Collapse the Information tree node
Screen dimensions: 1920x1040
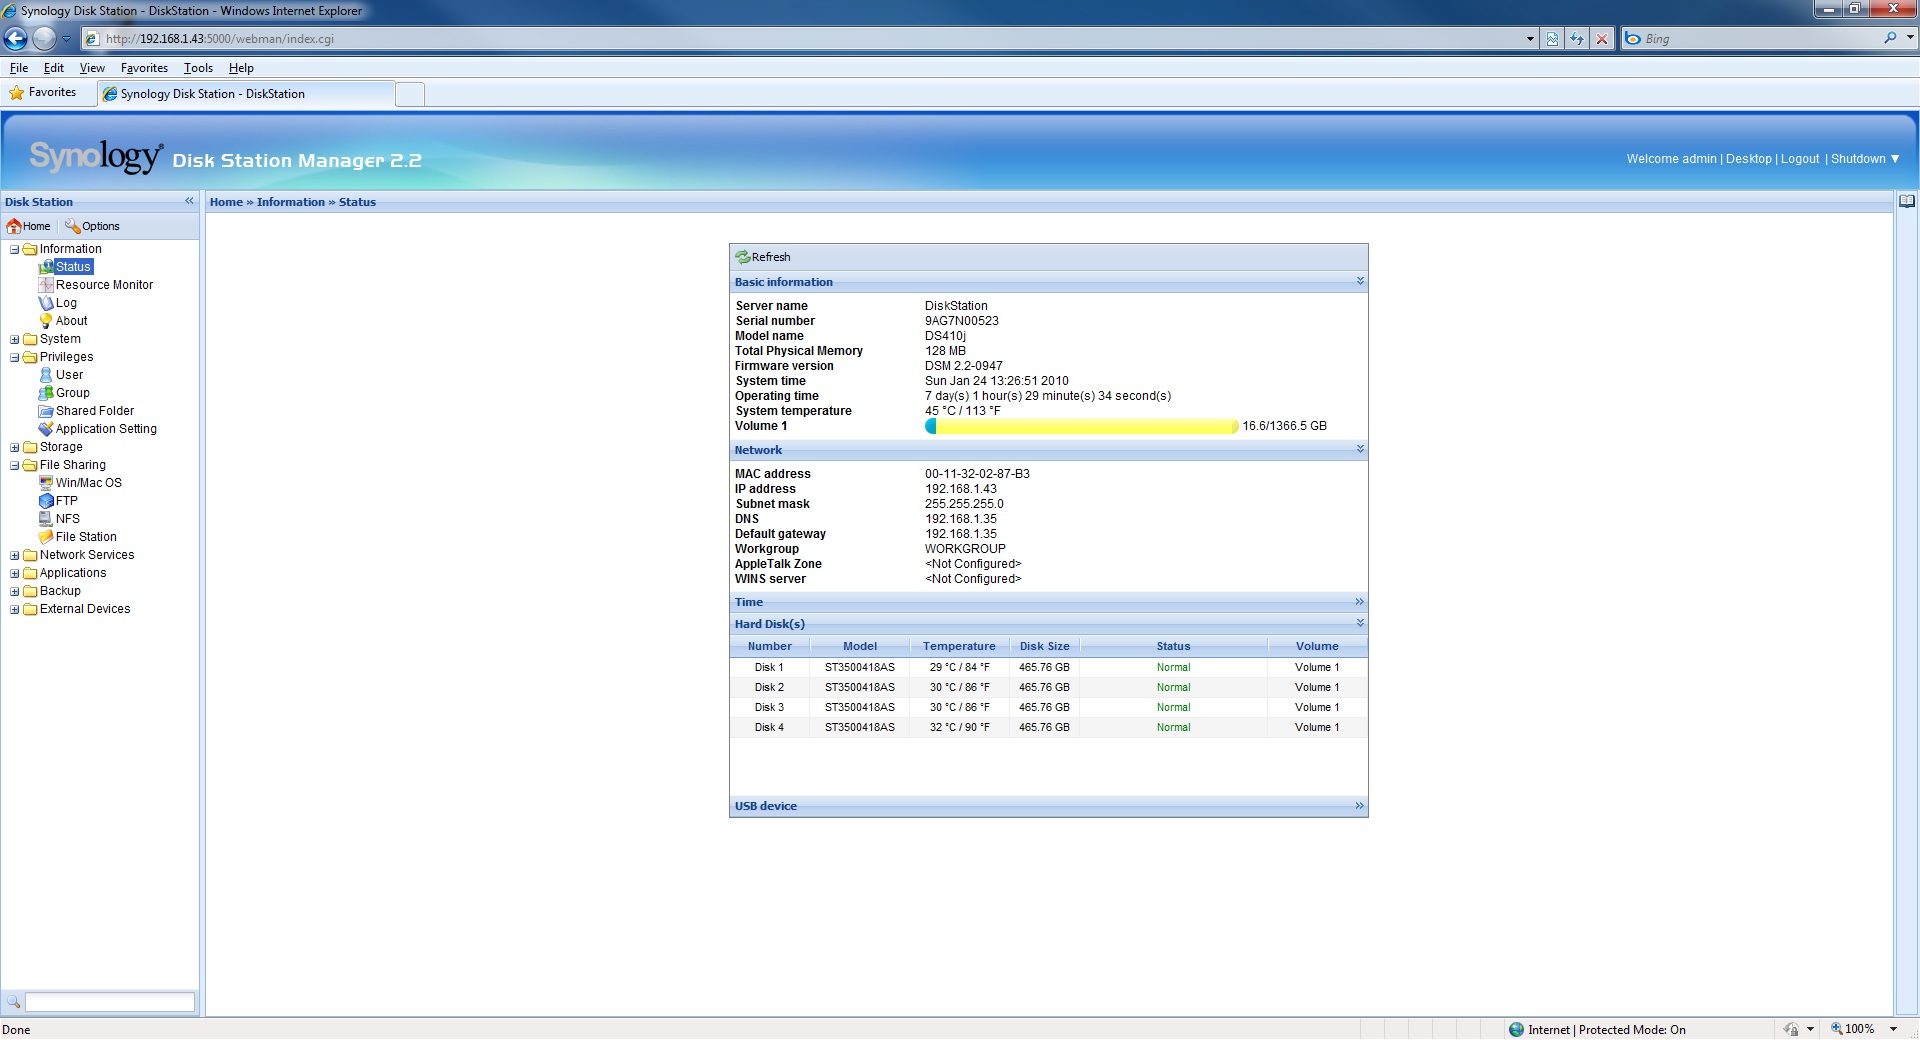(15, 249)
